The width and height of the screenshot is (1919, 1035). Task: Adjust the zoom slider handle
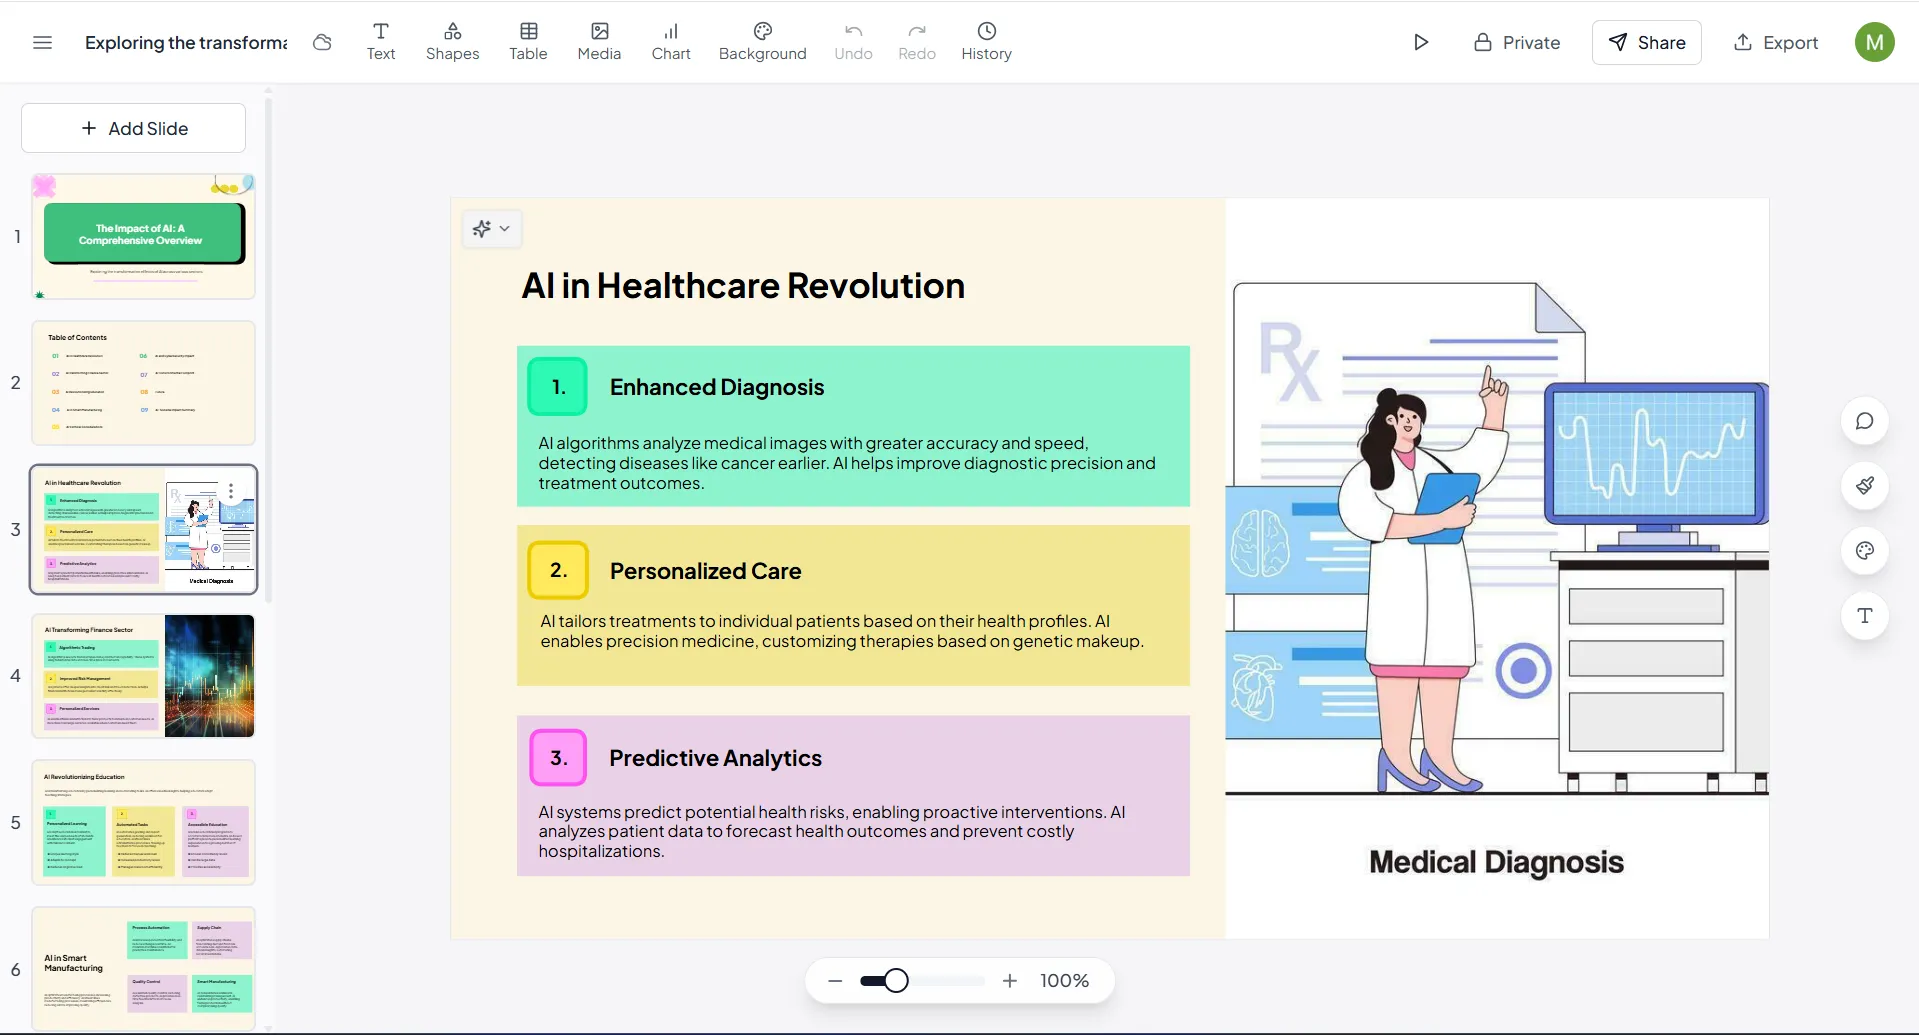(x=897, y=981)
